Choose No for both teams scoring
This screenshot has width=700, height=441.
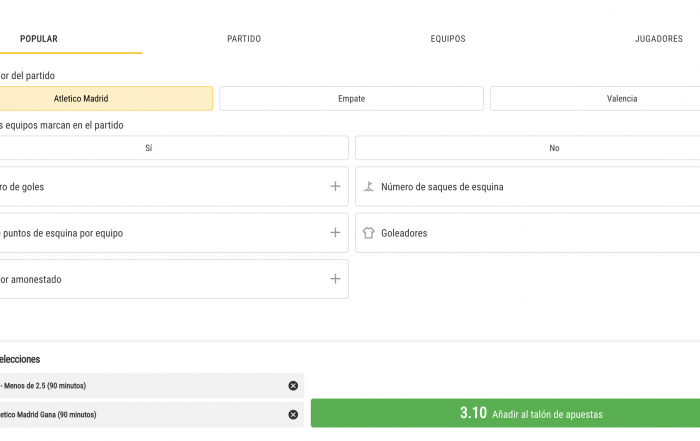(x=527, y=148)
